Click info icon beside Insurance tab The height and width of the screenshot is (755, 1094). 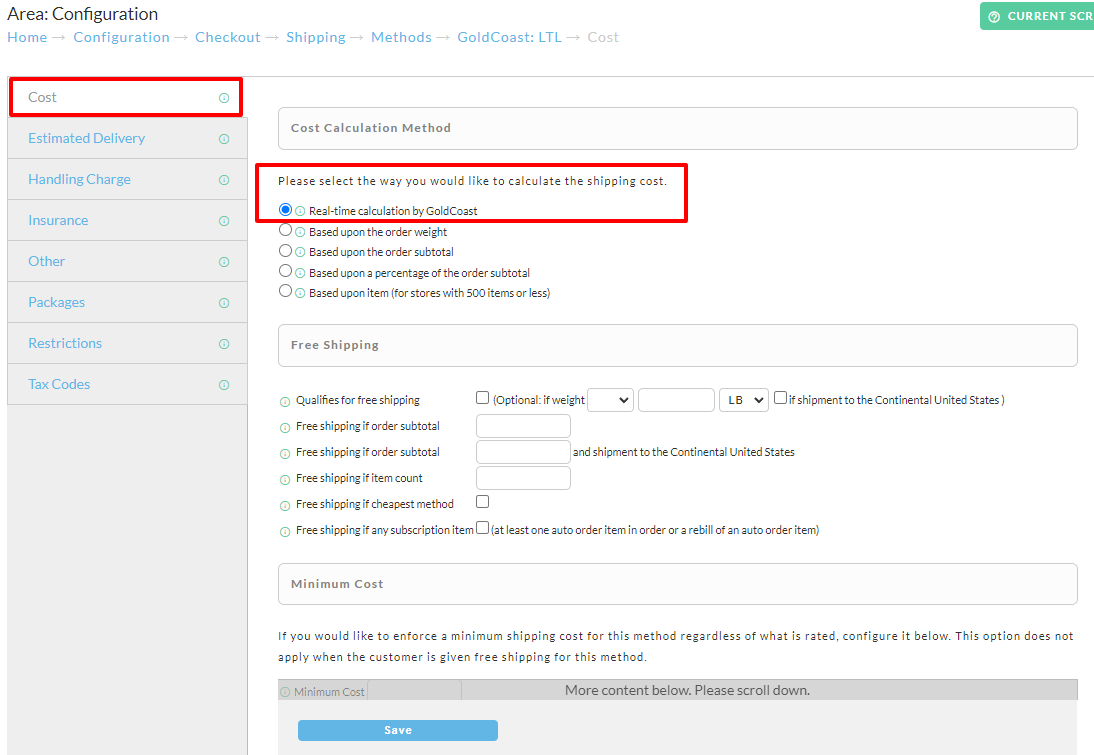[x=224, y=221]
